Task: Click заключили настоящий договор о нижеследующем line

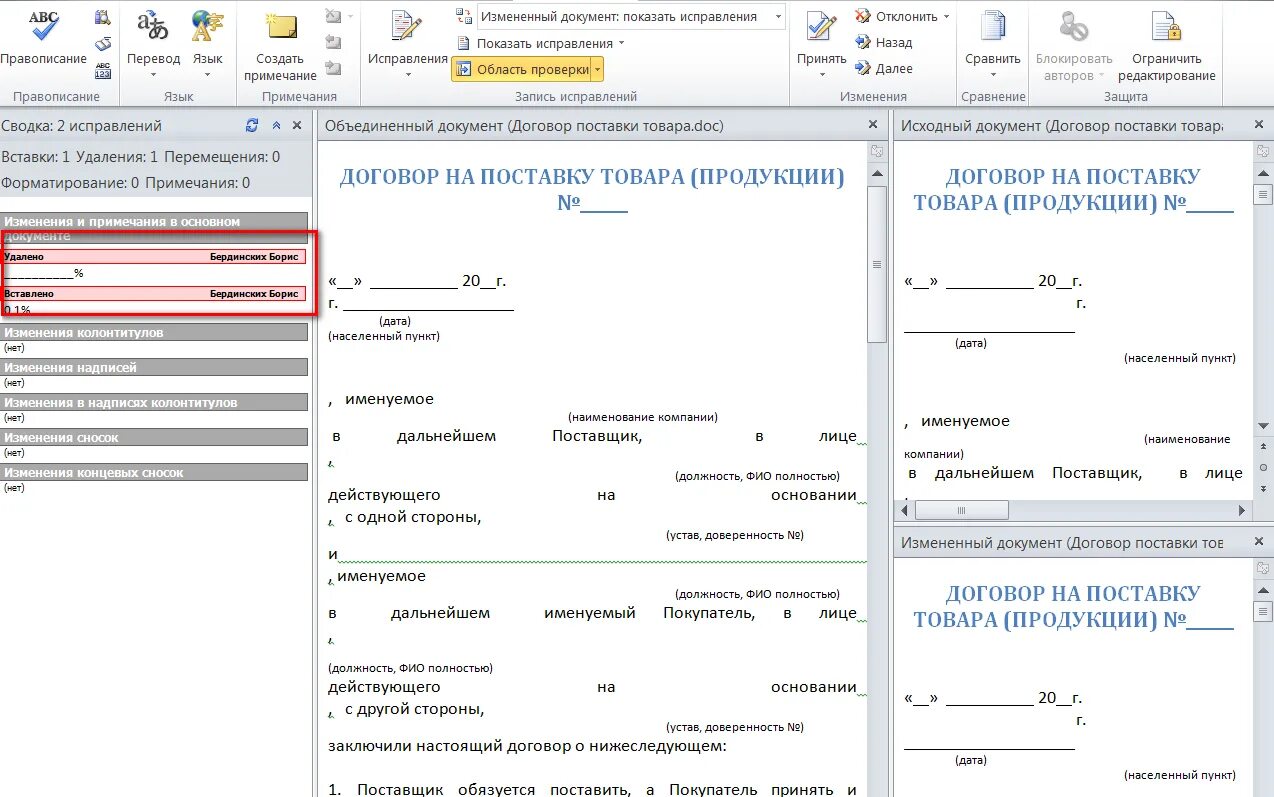Action: [x=527, y=746]
